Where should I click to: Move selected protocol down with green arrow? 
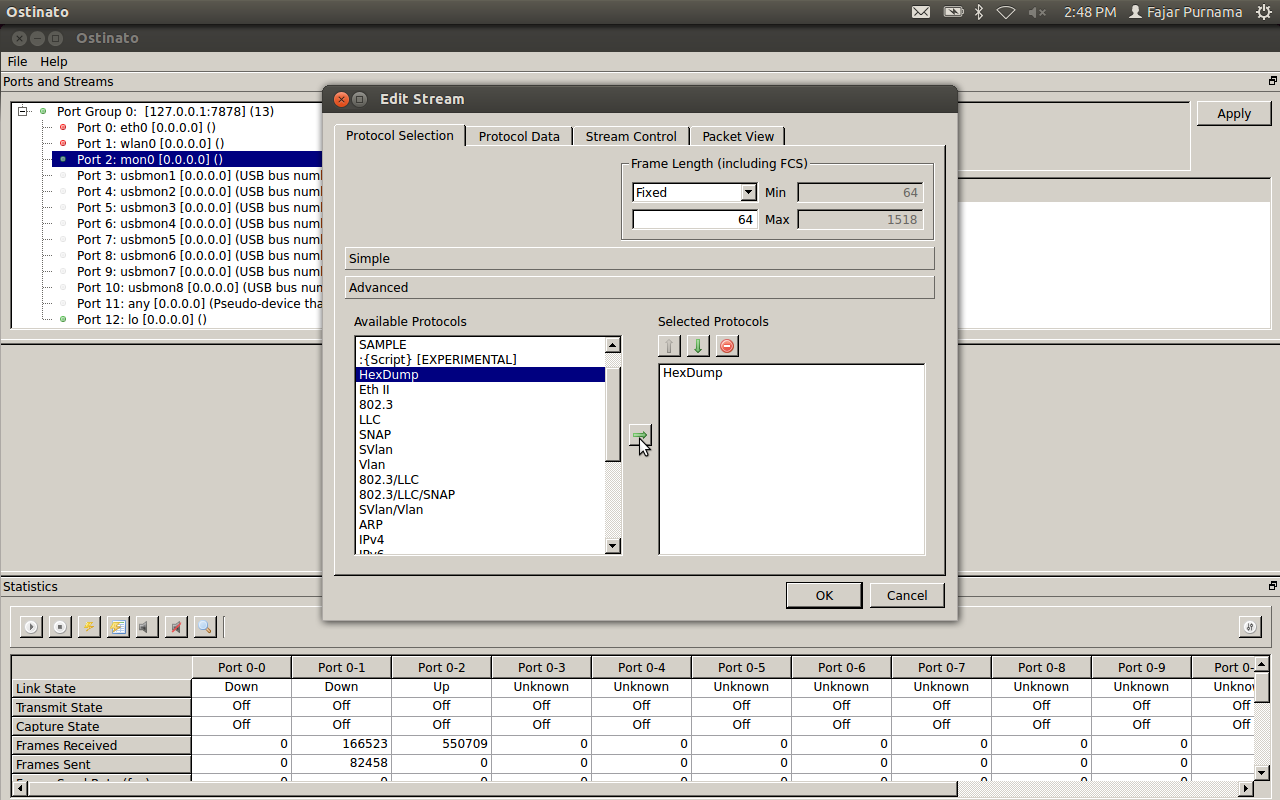point(698,346)
